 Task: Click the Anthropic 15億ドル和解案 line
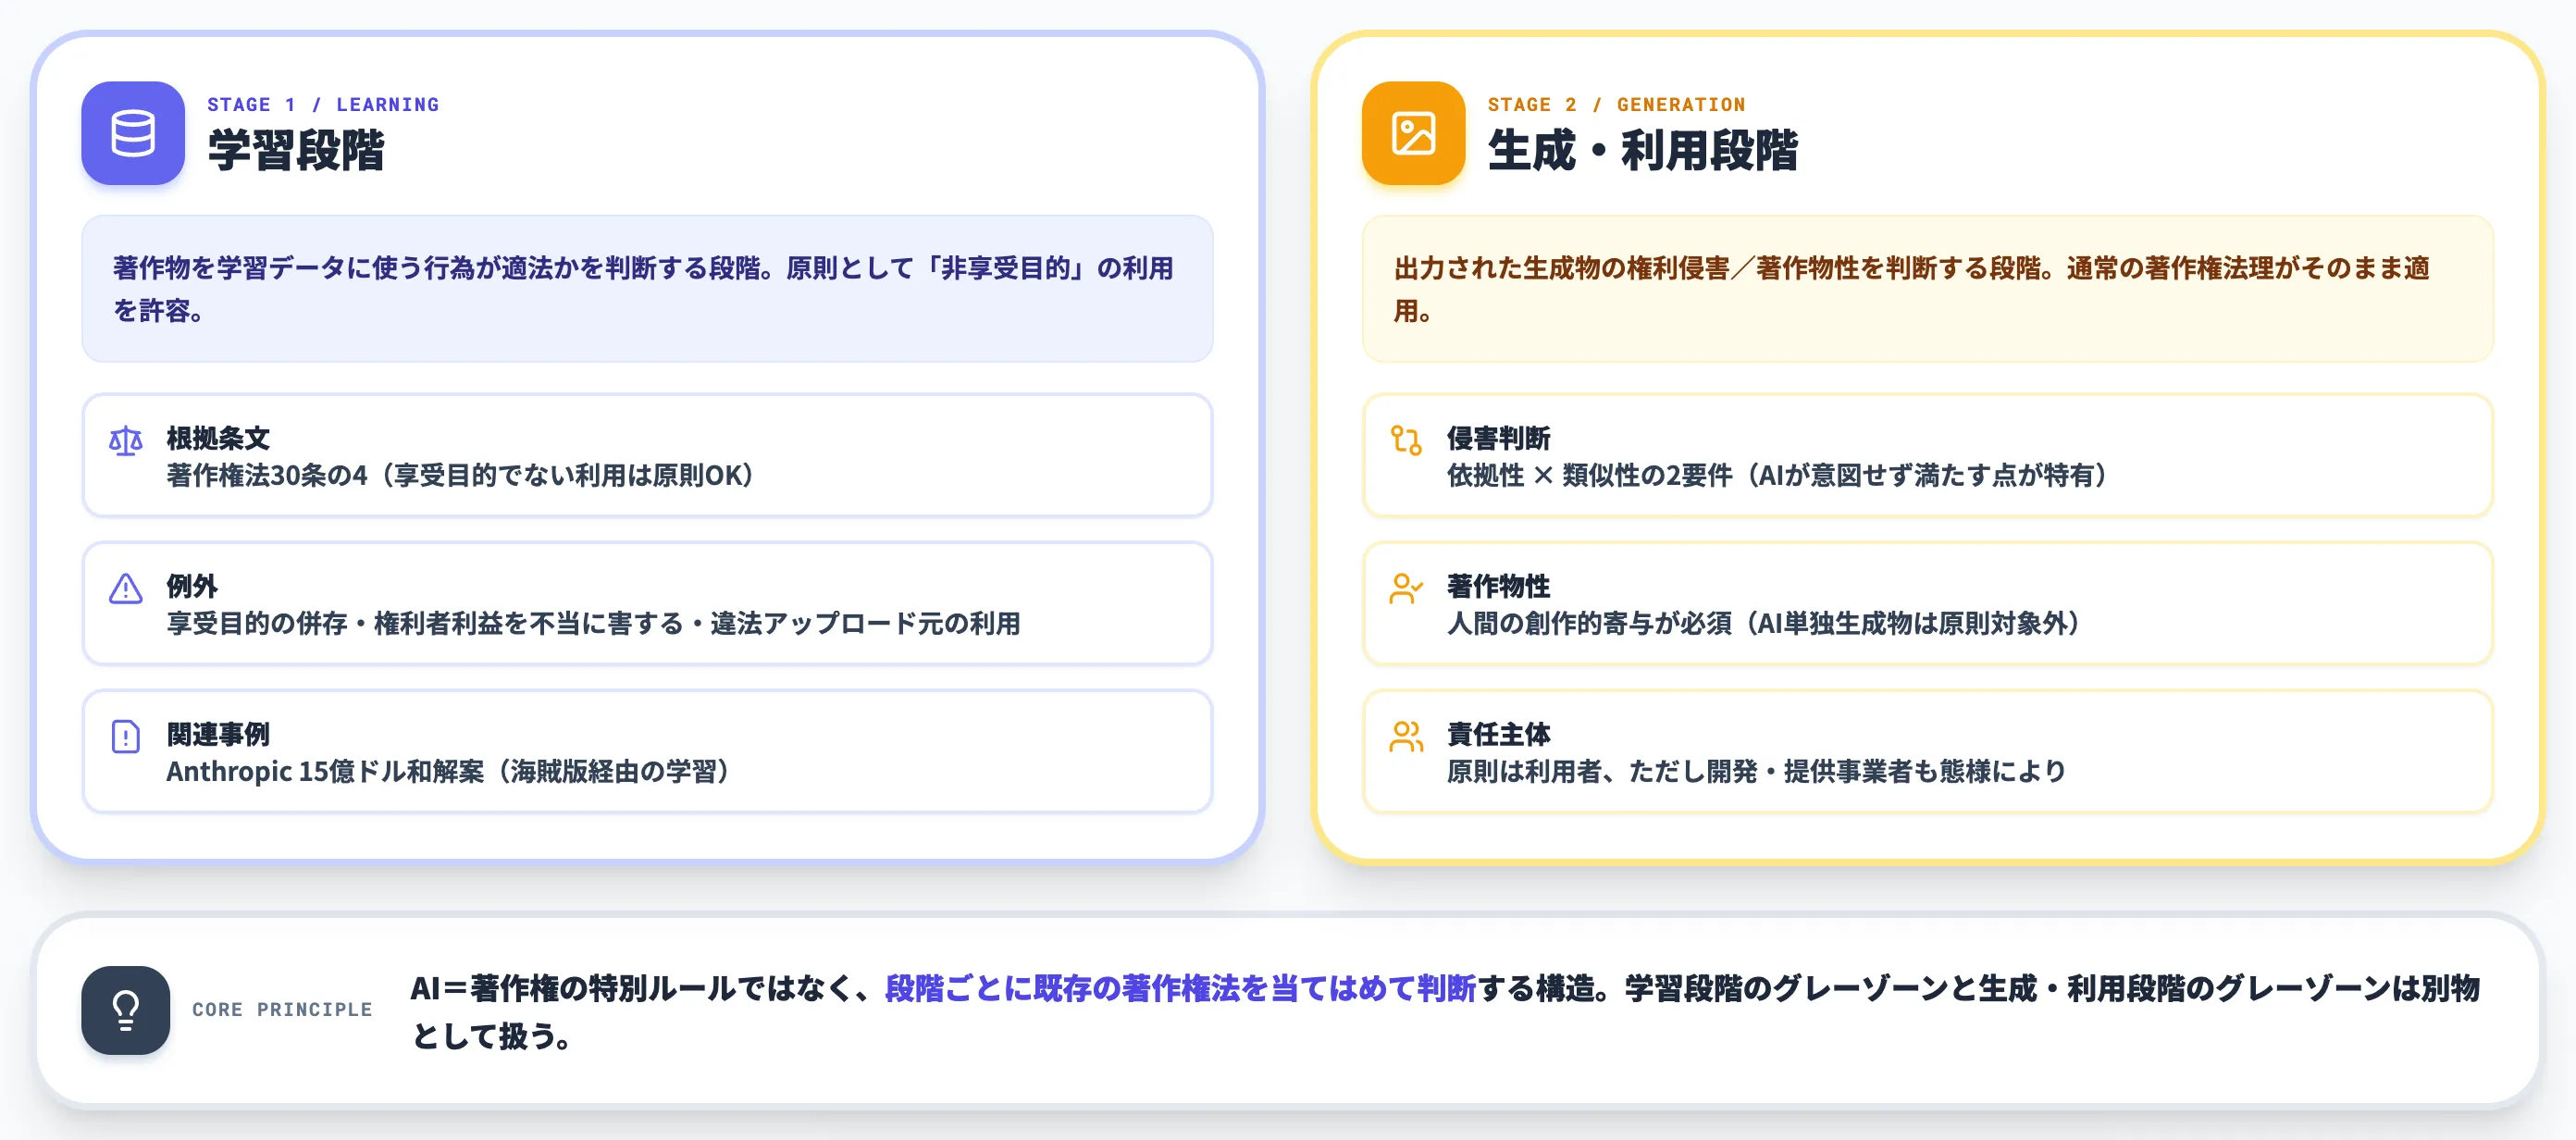coord(450,771)
